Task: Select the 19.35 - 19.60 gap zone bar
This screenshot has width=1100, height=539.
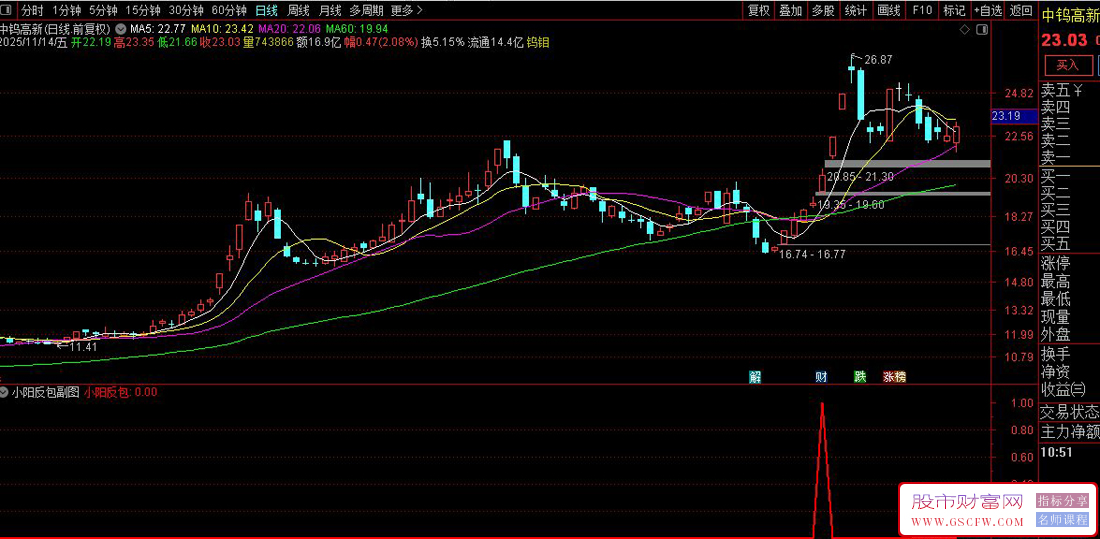Action: pos(903,192)
